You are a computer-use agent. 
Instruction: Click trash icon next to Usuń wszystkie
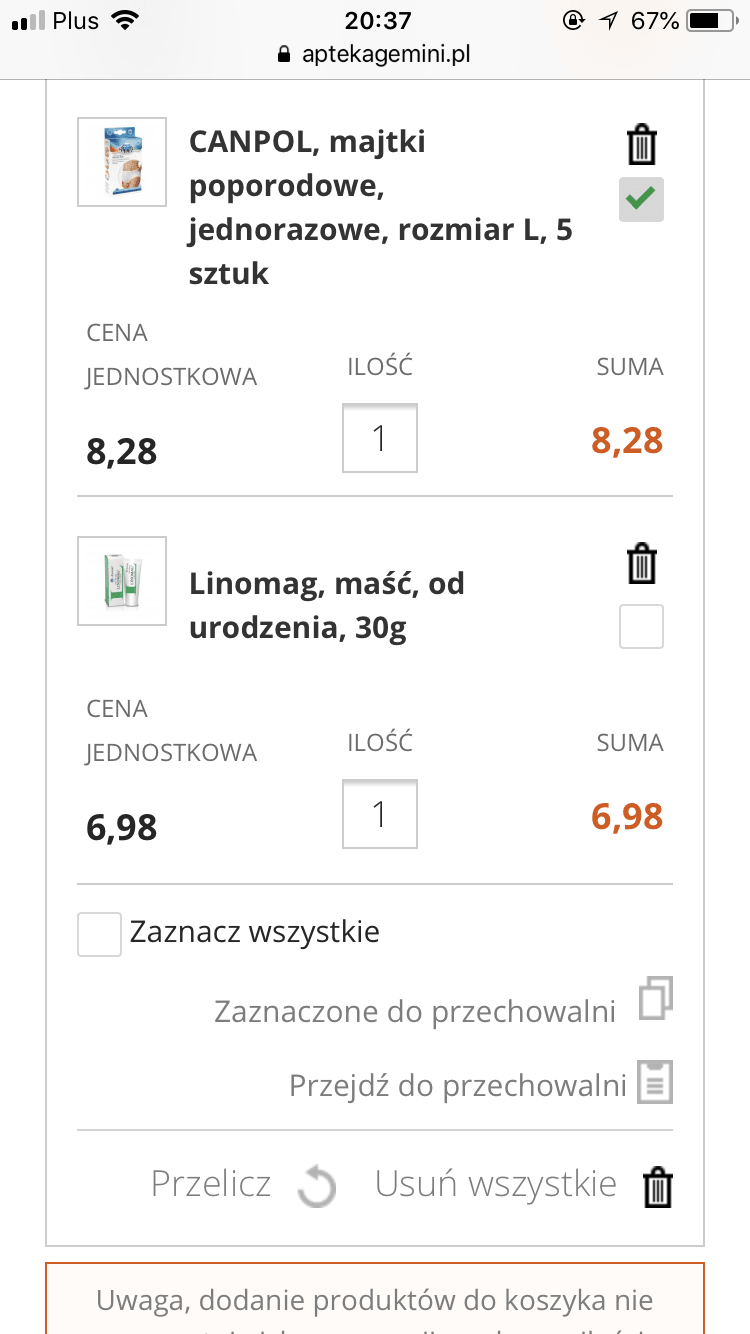(x=657, y=1187)
